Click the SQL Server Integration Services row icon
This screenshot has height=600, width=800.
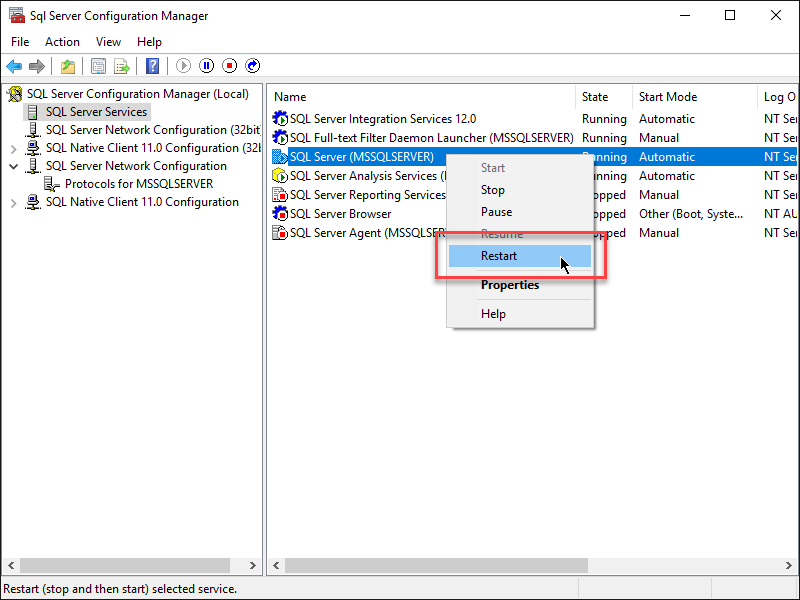pos(280,119)
